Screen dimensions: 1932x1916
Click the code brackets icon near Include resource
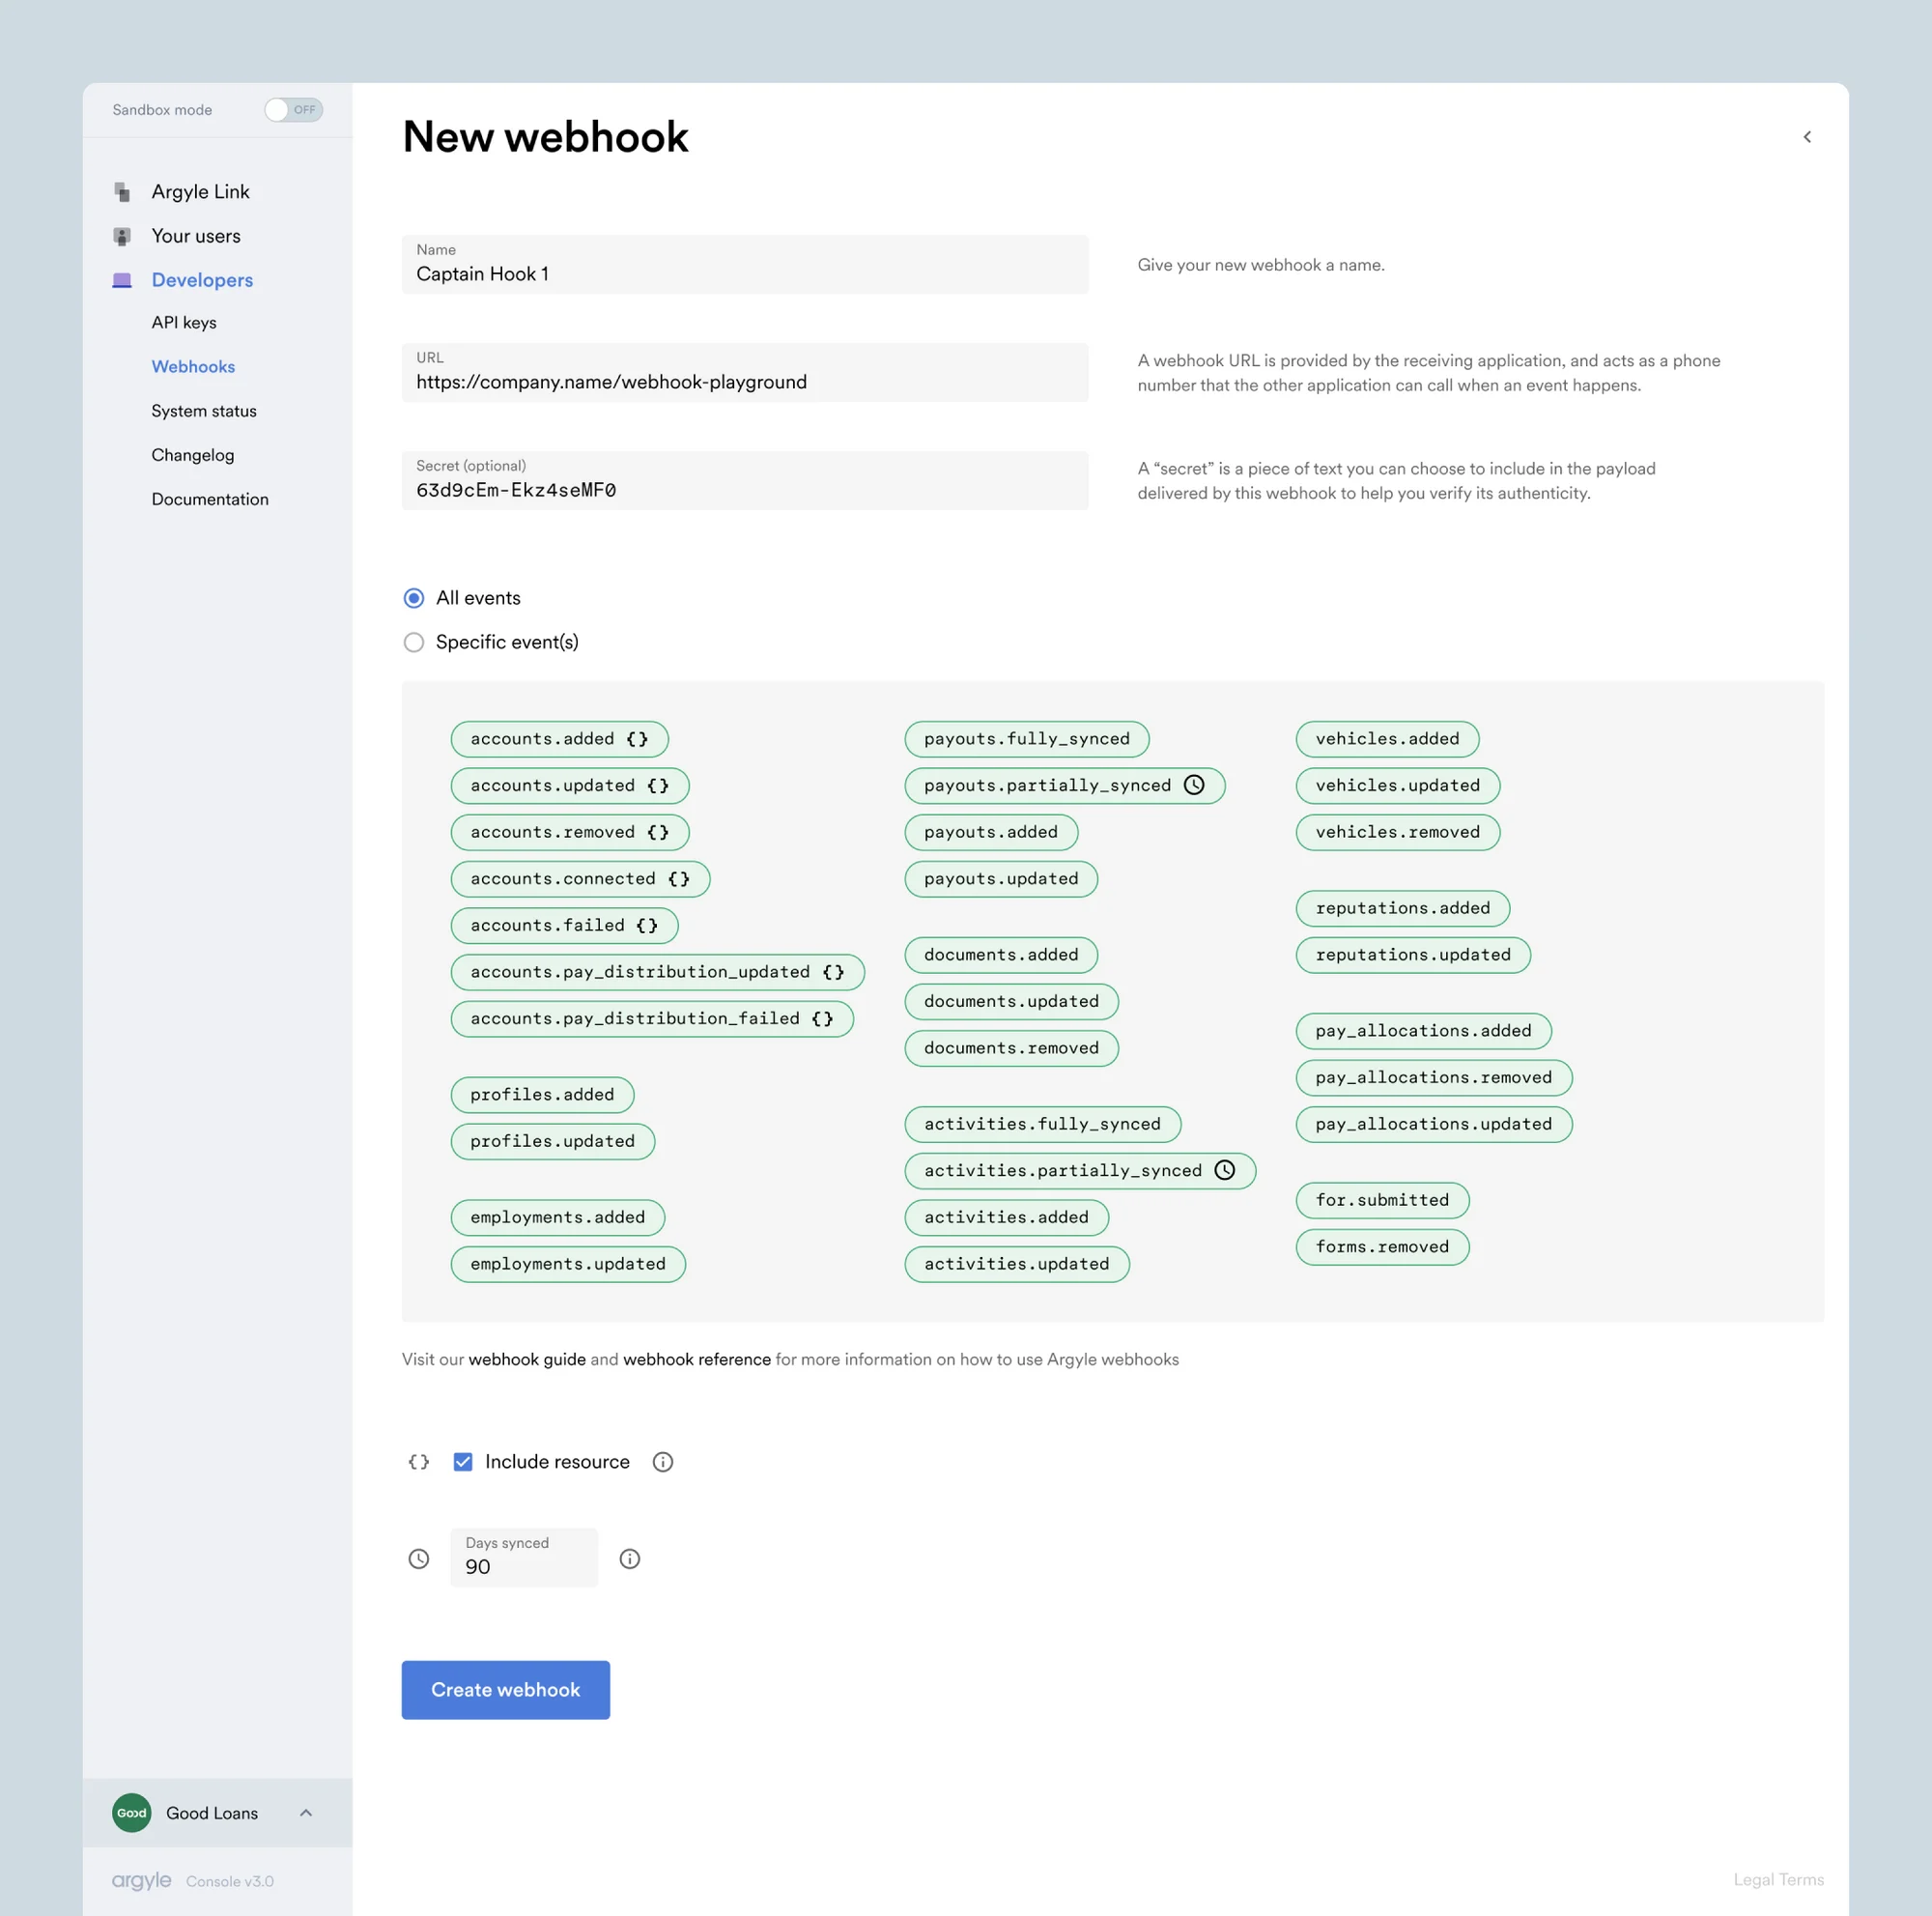(416, 1460)
